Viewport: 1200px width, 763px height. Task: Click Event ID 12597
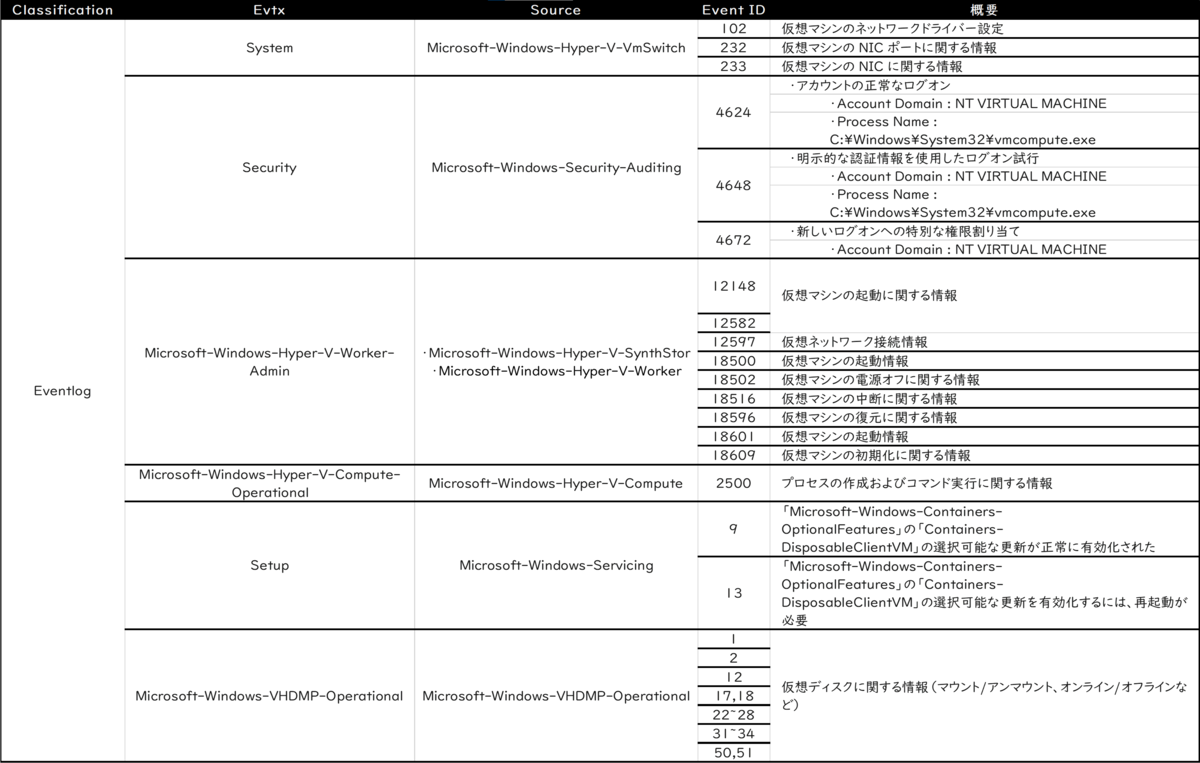click(x=735, y=342)
